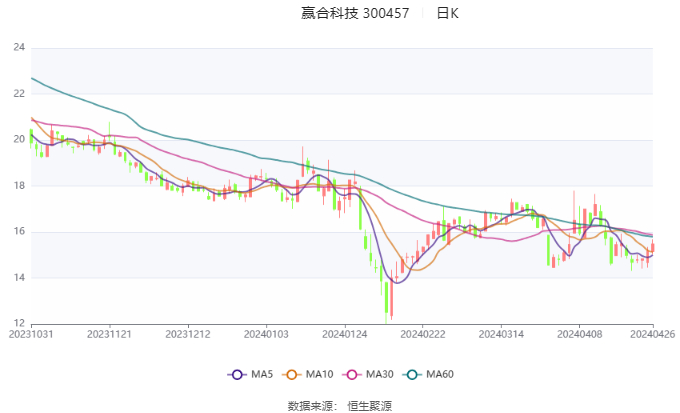Toggle the MA30 pink legend marker
The image size is (680, 413).
point(353,374)
